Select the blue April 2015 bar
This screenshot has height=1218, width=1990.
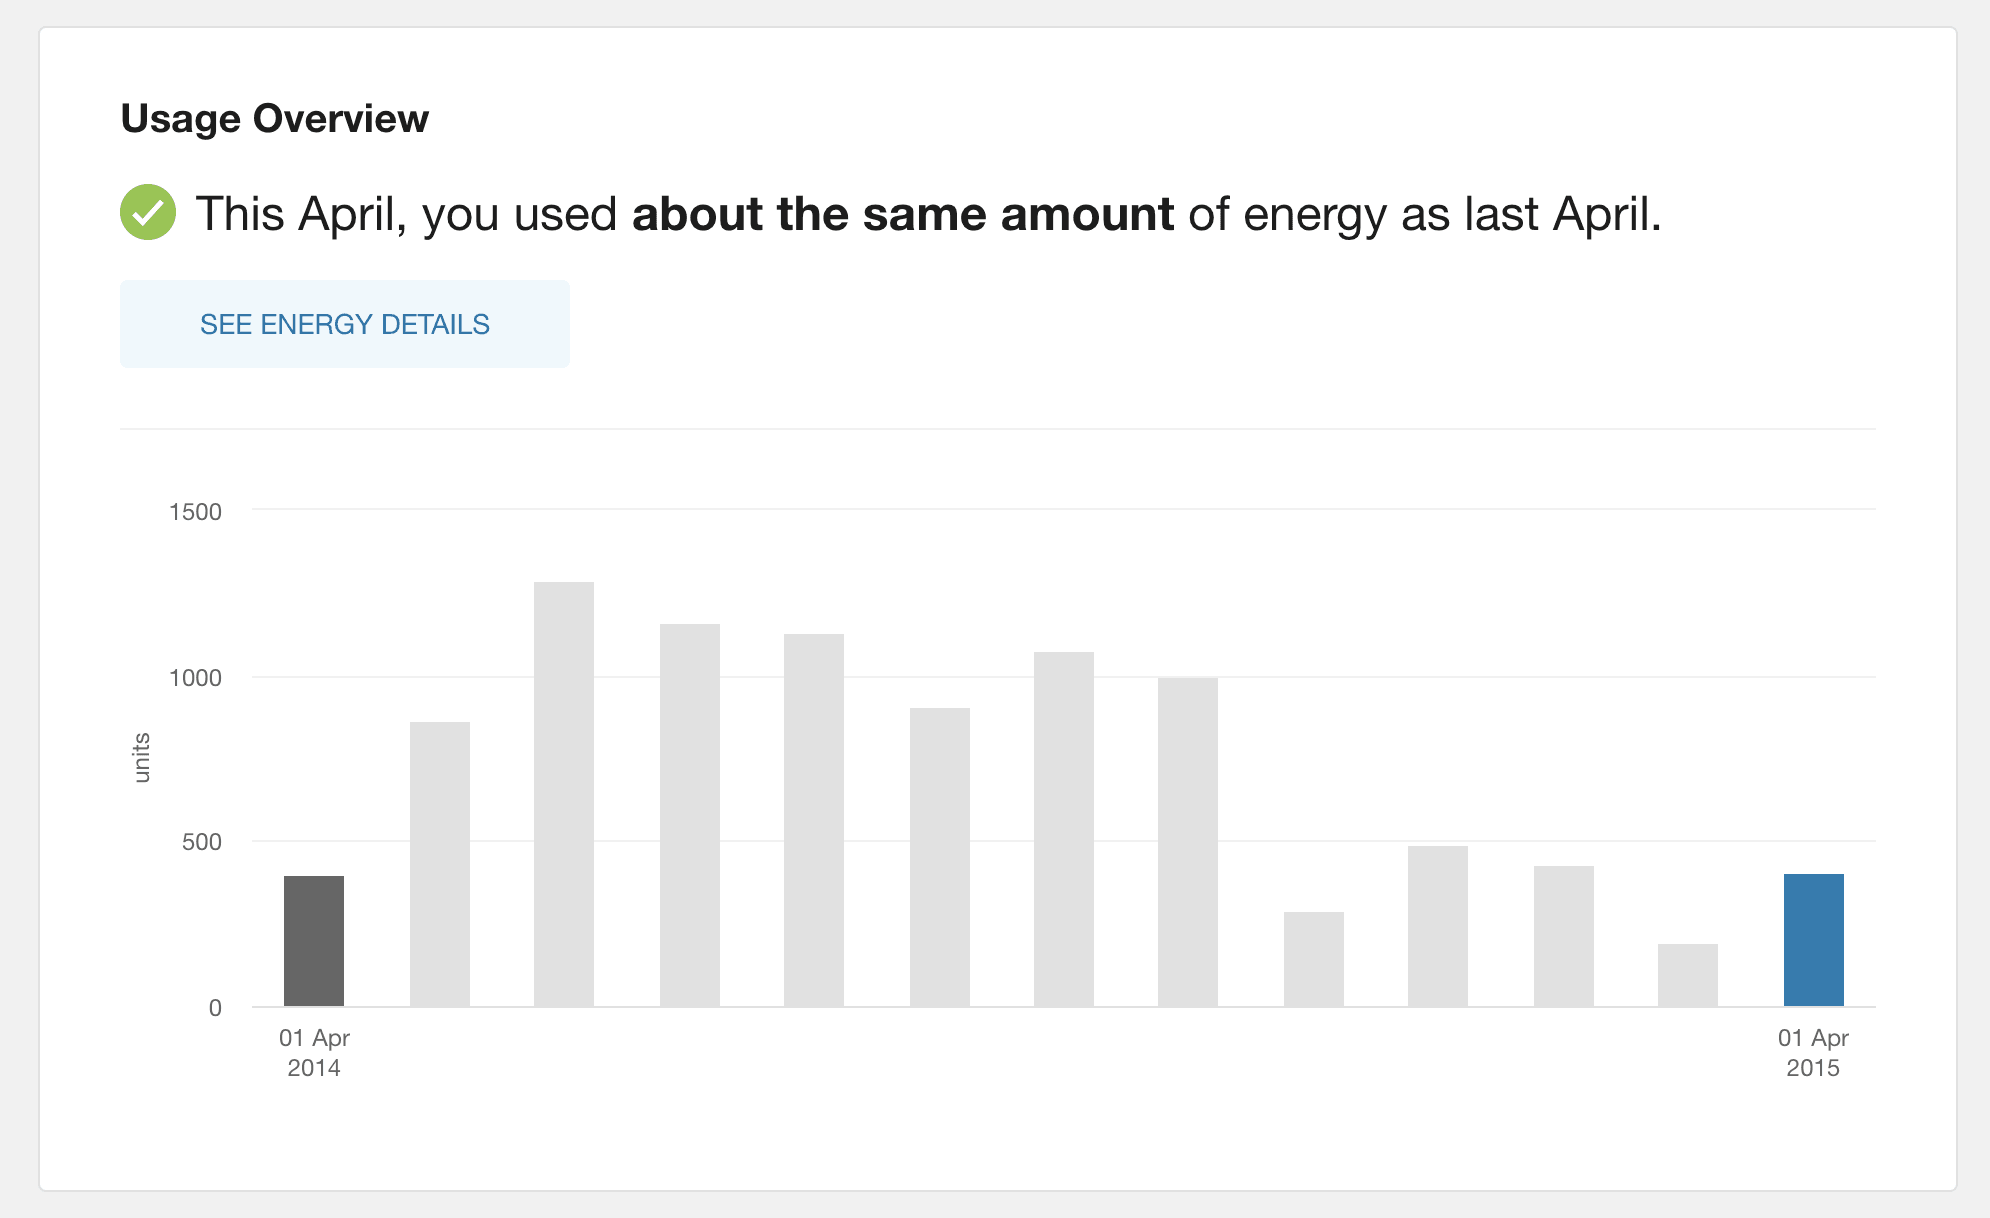(1813, 940)
